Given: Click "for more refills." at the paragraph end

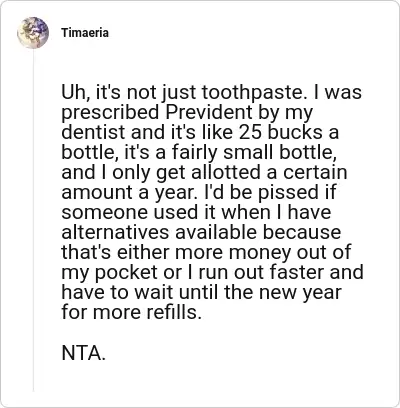Looking at the screenshot, I should [x=132, y=312].
